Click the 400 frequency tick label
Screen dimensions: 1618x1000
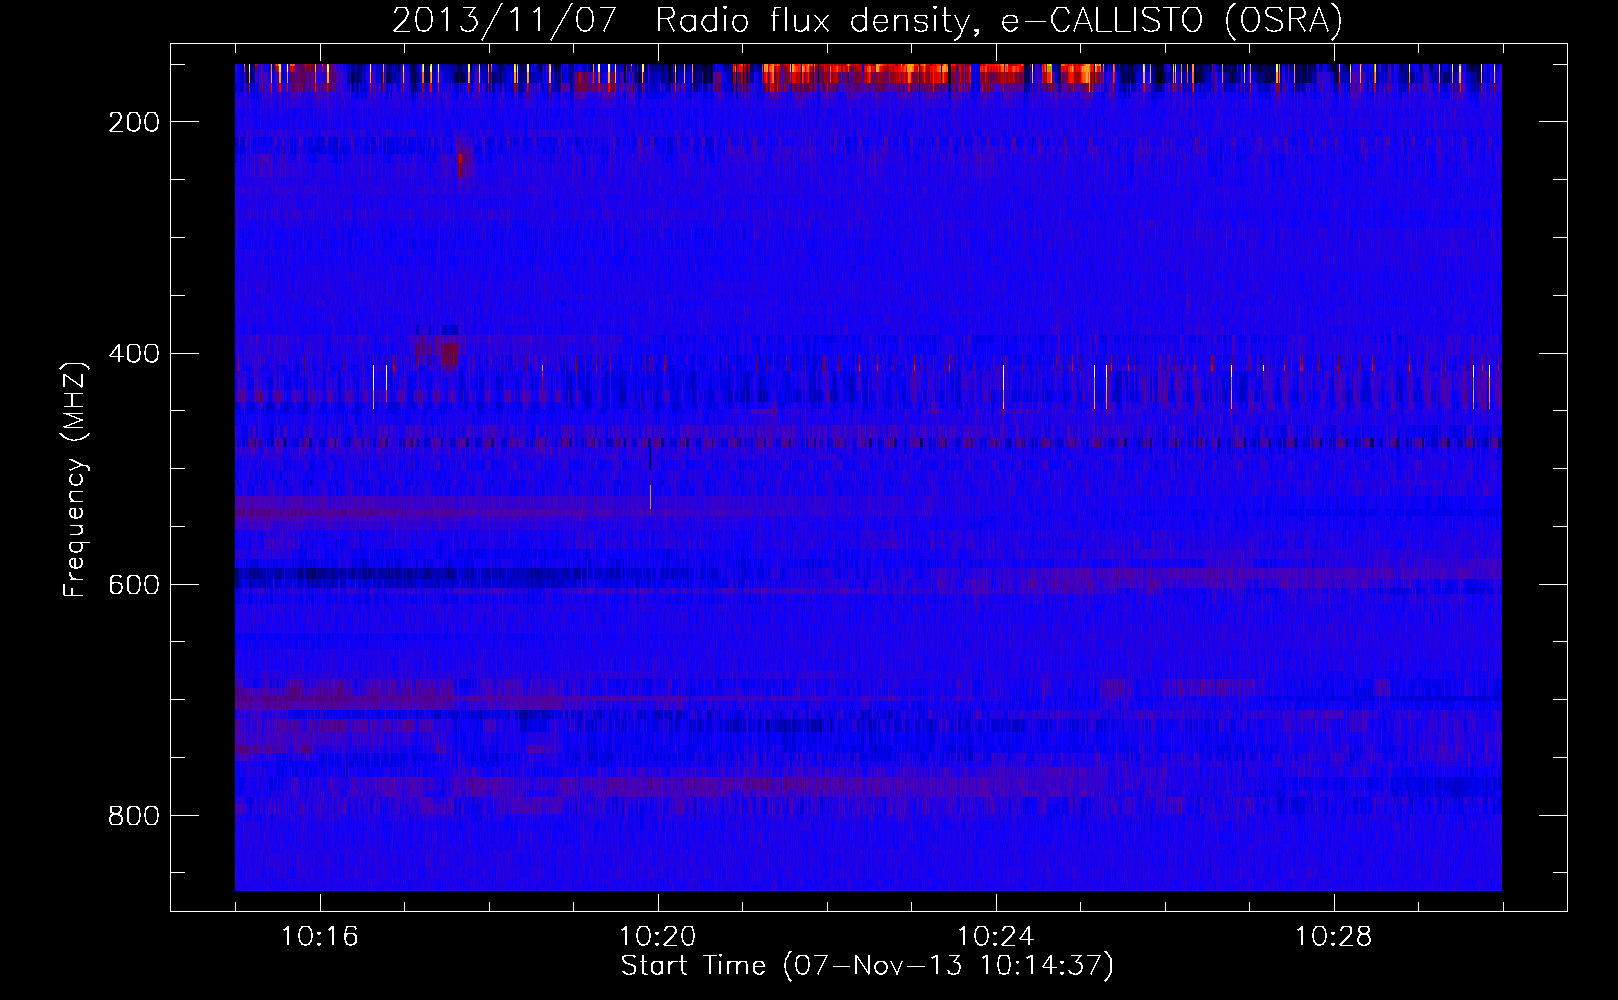tap(134, 354)
